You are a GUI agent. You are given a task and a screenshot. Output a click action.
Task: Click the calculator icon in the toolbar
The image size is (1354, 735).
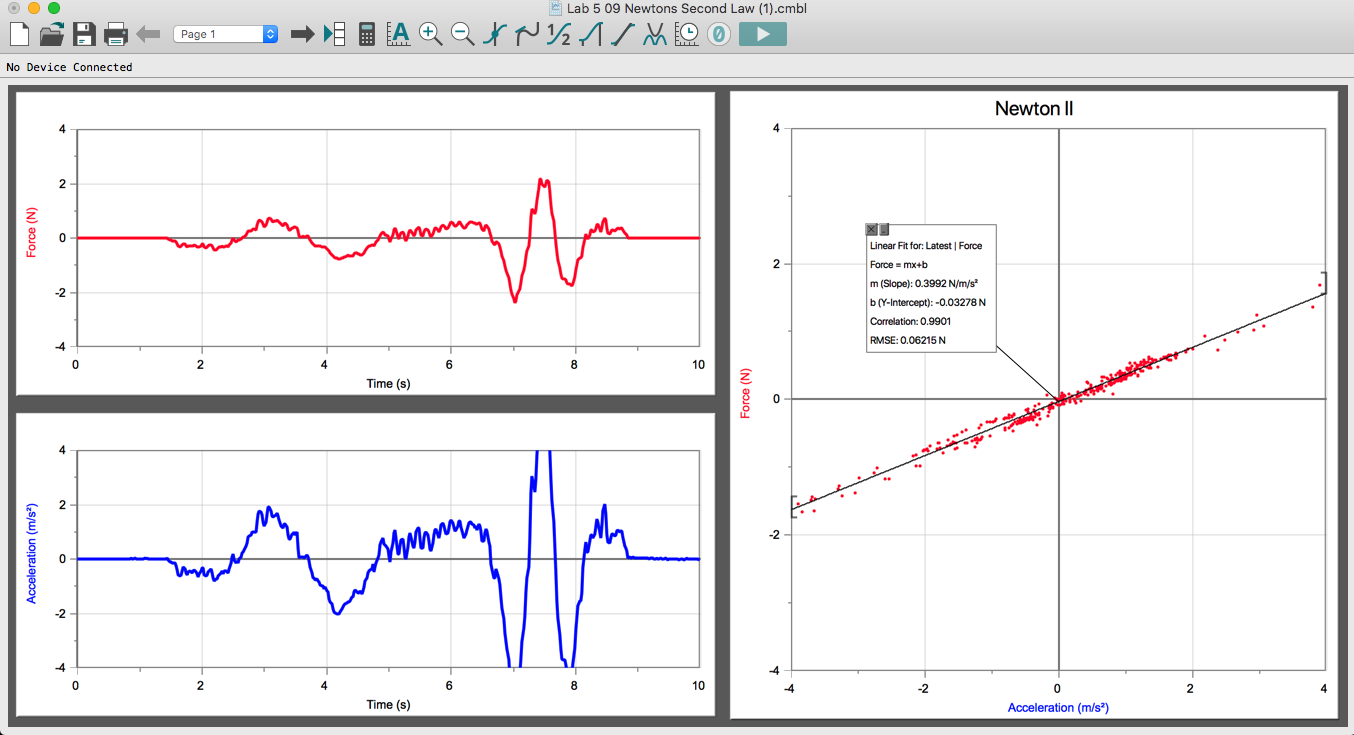367,34
